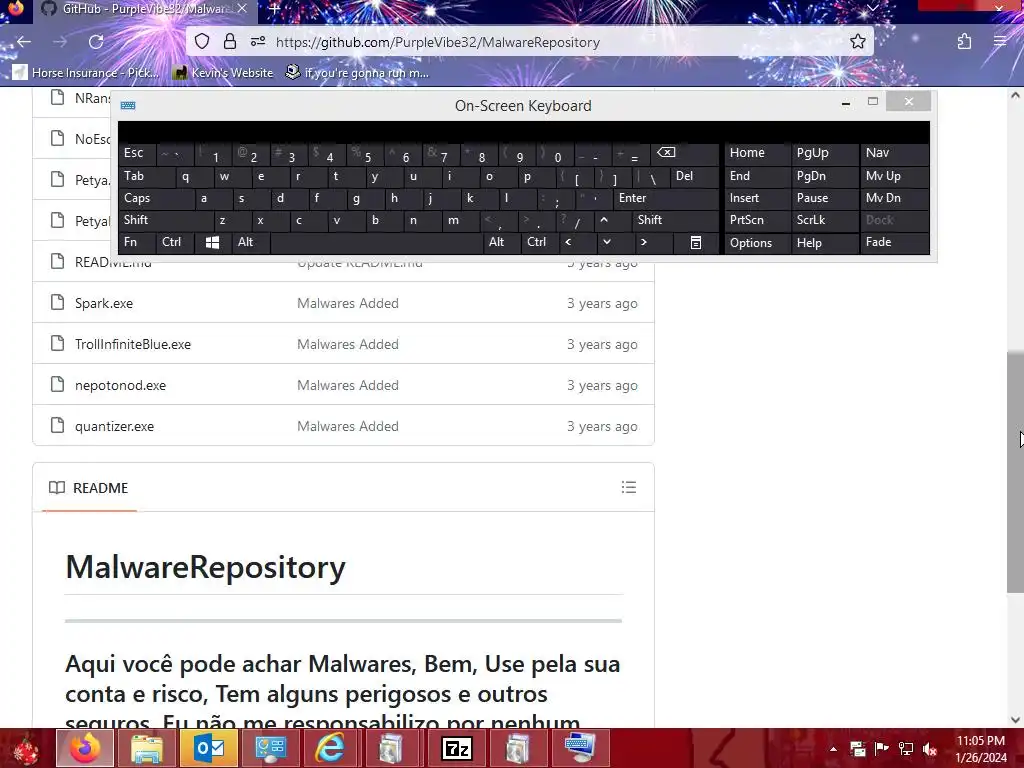The height and width of the screenshot is (768, 1024).
Task: Open the TrollInfiniteBlue.exe file
Action: pos(133,344)
